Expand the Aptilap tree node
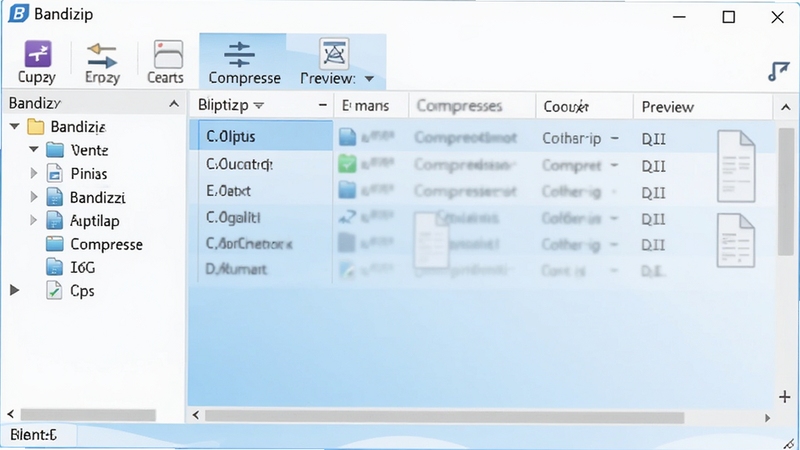 [34, 220]
